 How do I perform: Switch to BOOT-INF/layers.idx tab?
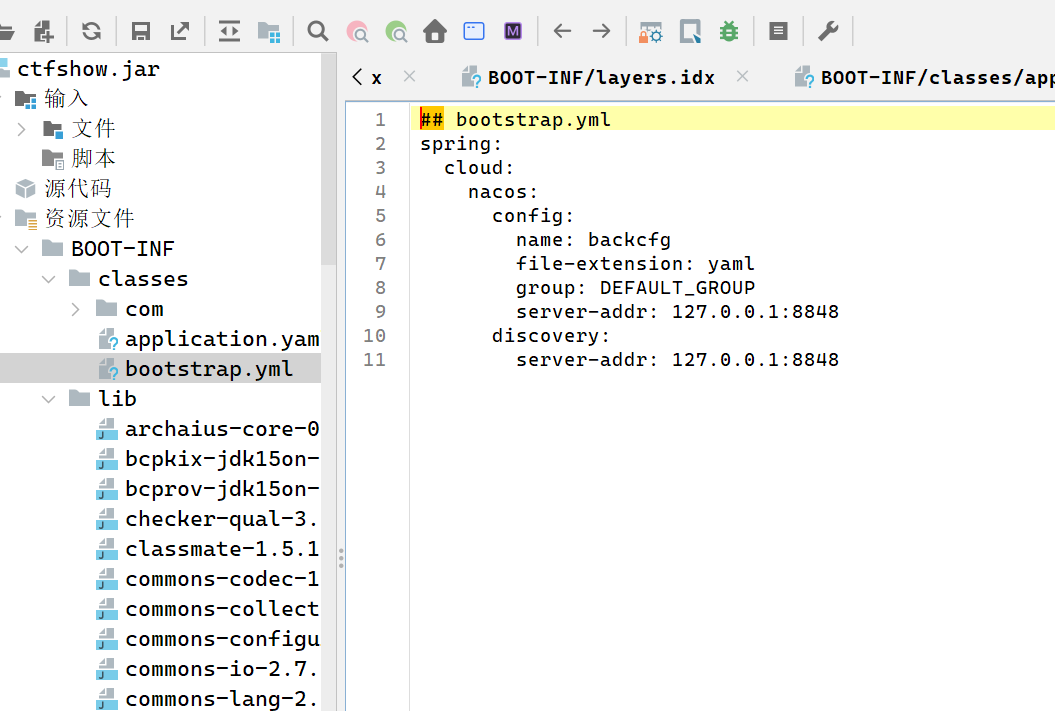pyautogui.click(x=600, y=77)
